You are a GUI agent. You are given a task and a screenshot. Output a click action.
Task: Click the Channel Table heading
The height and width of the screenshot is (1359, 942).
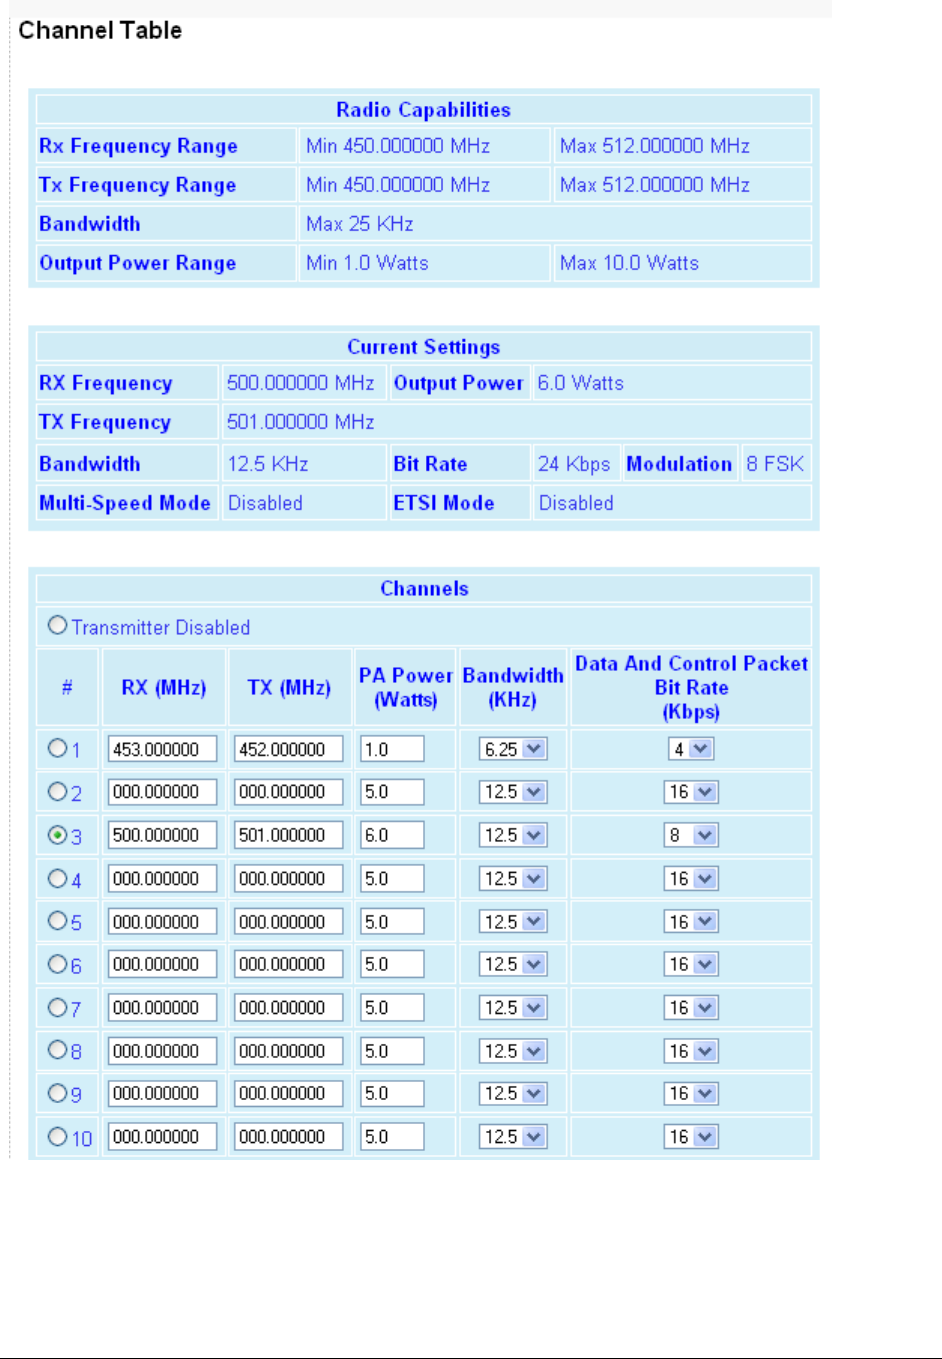(100, 31)
